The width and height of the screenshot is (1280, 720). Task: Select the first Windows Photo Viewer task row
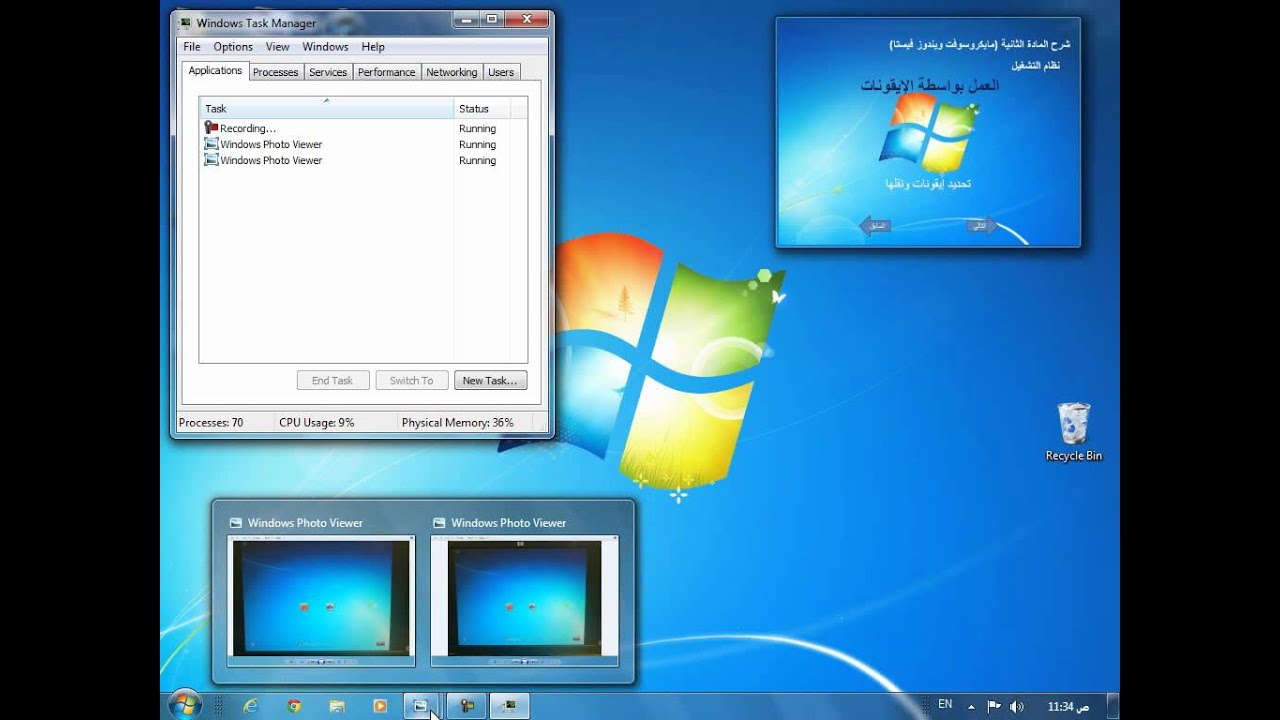(363, 145)
